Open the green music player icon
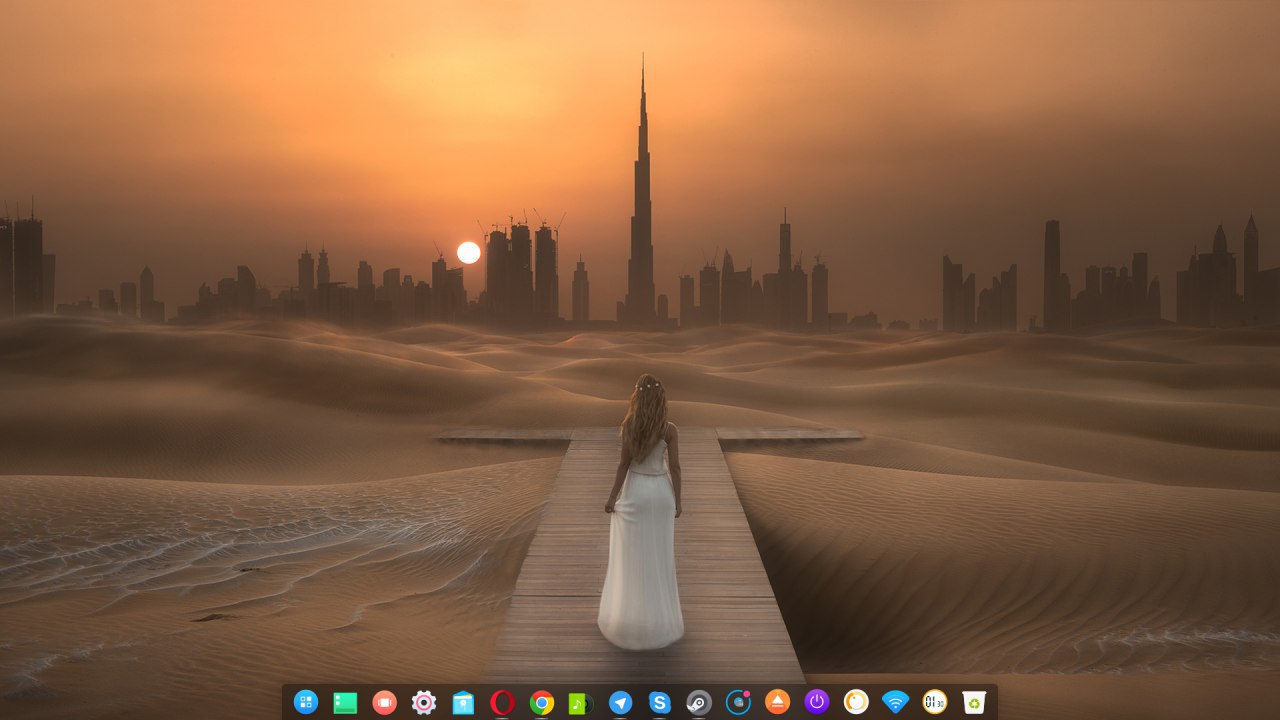Screen dimensions: 1280x720 [x=581, y=703]
